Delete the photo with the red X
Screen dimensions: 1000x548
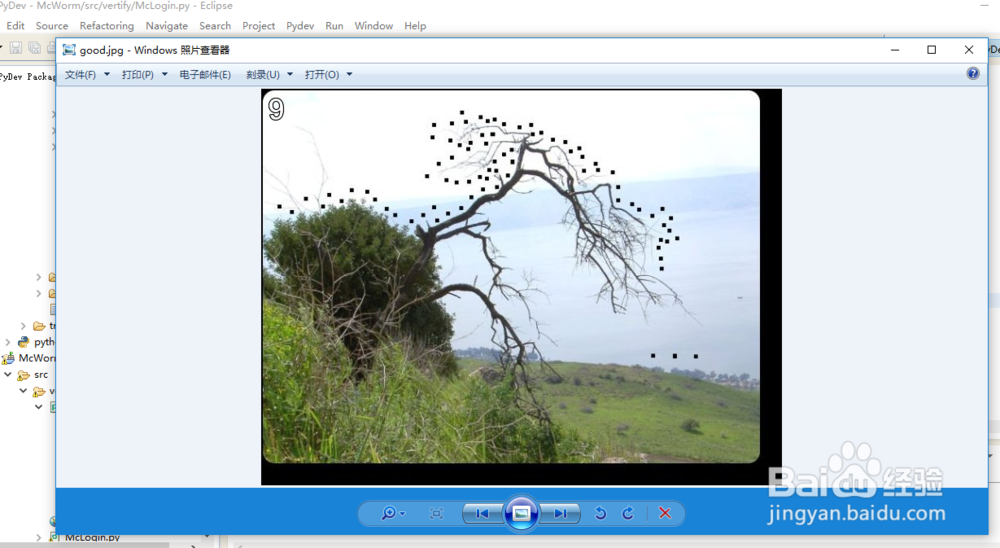(x=665, y=514)
